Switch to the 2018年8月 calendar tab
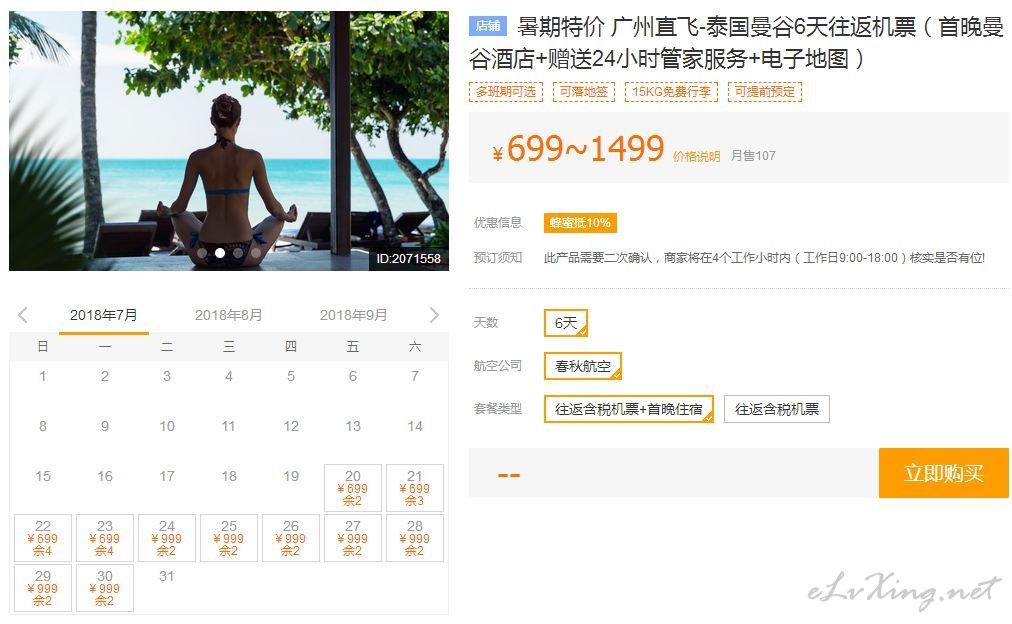The image size is (1012, 624). [x=228, y=315]
